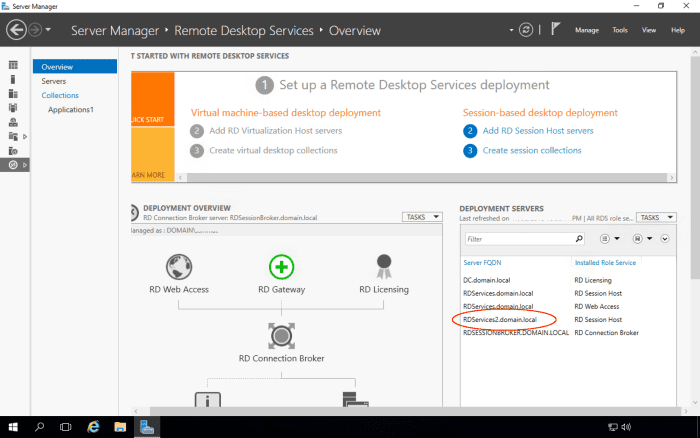Select Overview in the RDS navigation
Image resolution: width=700 pixels, height=438 pixels.
coord(75,67)
